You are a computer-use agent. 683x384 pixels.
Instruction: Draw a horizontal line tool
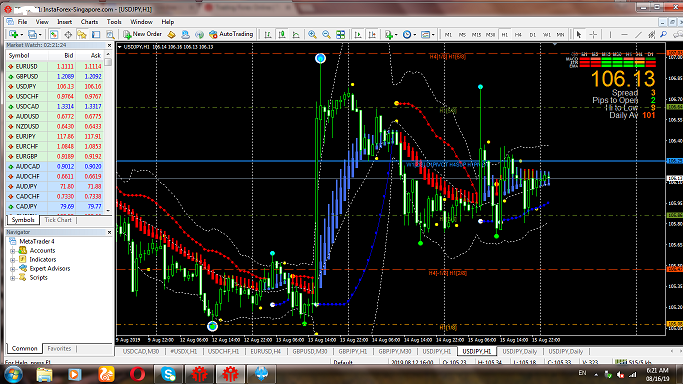[x=624, y=34]
